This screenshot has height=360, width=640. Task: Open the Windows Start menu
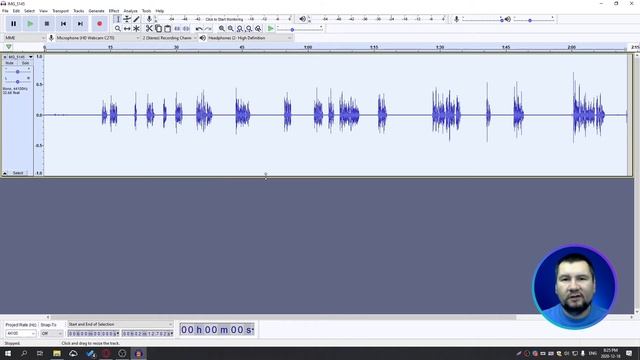click(8, 353)
